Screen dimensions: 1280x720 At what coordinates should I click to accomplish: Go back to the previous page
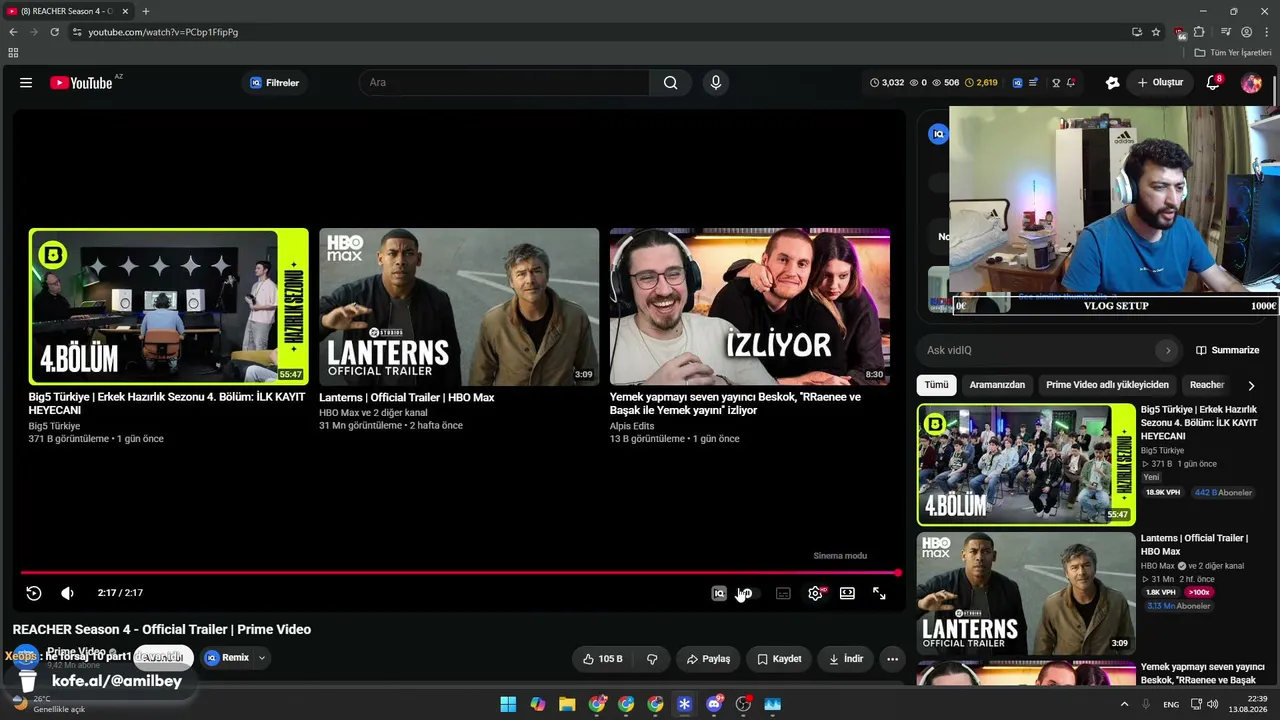pyautogui.click(x=13, y=32)
